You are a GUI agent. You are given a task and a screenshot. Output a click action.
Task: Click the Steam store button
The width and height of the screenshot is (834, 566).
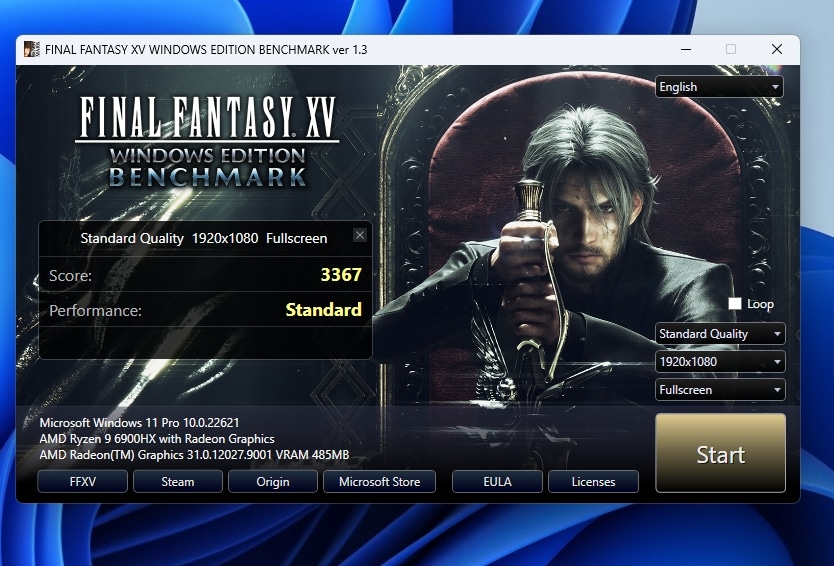(178, 482)
